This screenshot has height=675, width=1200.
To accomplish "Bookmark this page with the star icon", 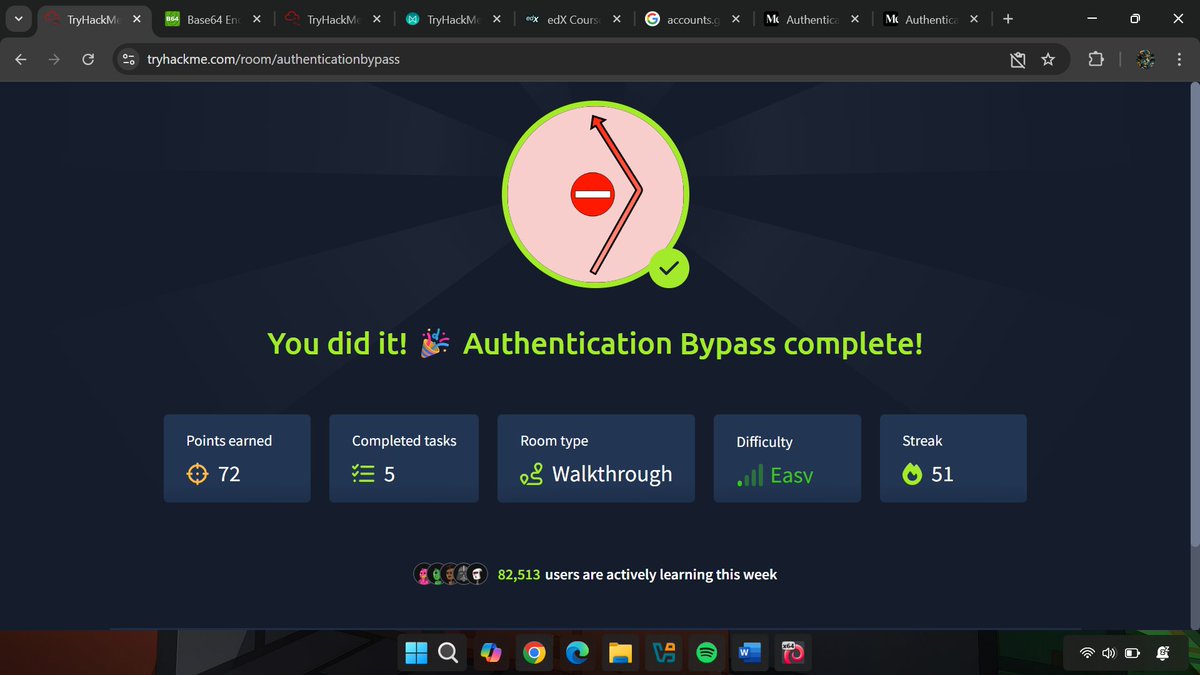I will click(1048, 59).
